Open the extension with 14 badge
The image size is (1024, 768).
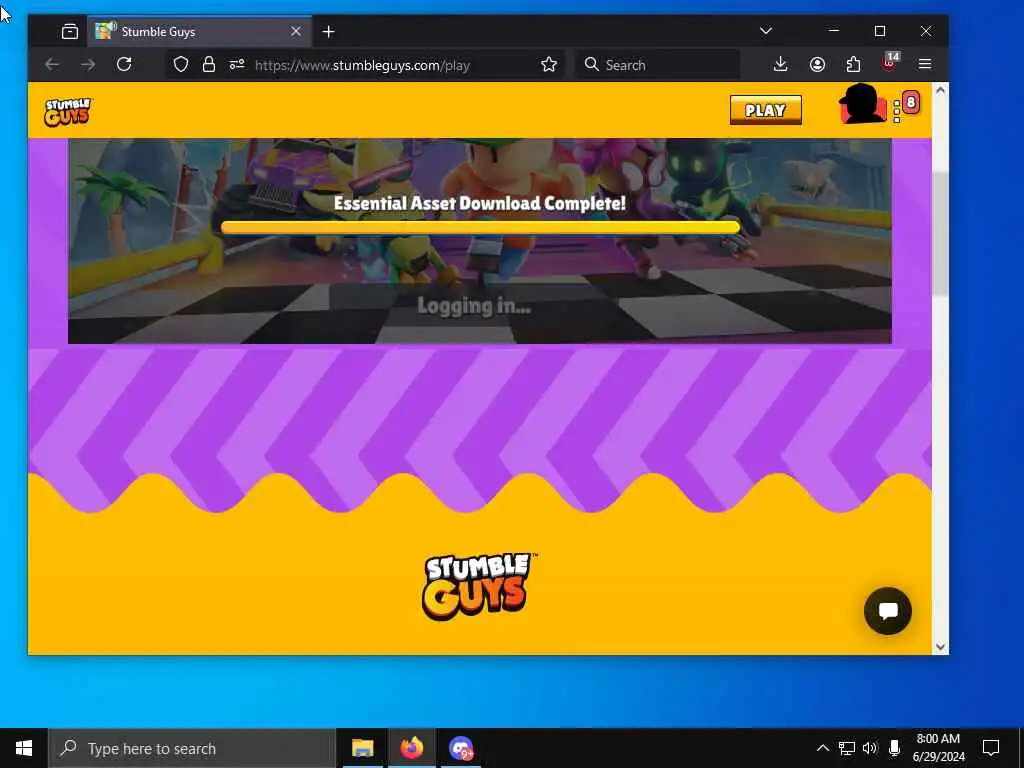click(x=889, y=63)
